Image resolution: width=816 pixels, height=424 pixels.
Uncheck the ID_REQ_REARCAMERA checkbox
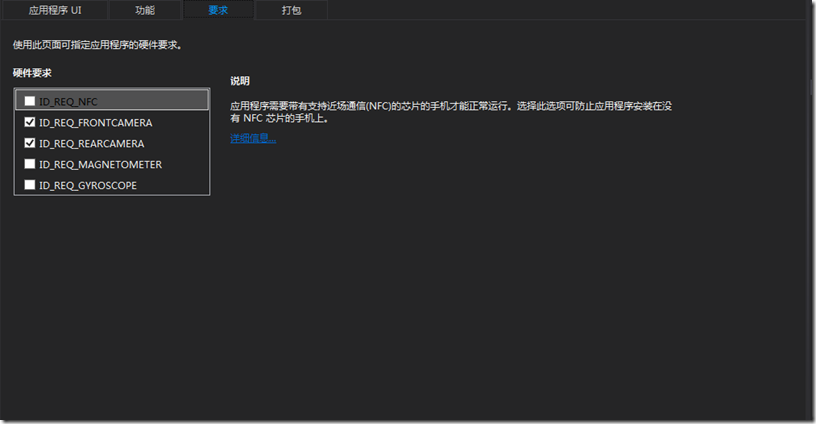30,143
